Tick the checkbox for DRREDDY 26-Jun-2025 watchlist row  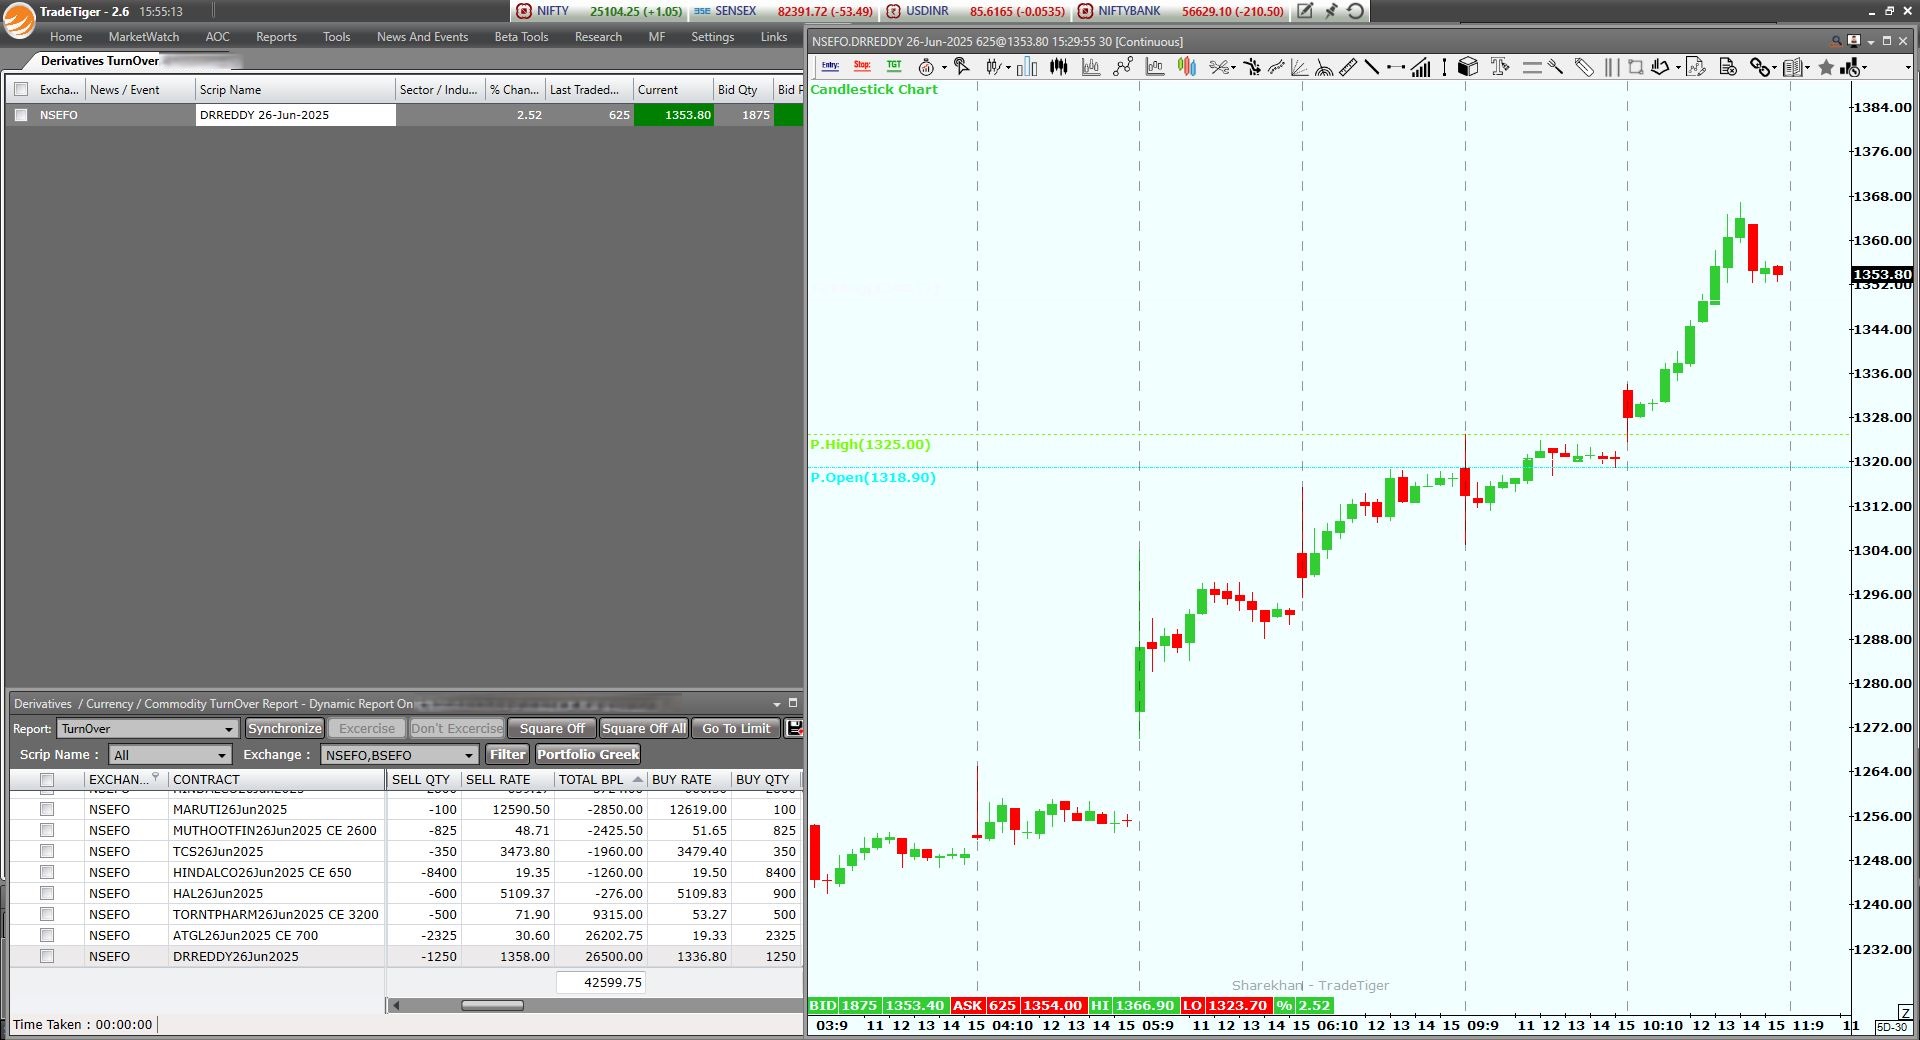point(21,115)
